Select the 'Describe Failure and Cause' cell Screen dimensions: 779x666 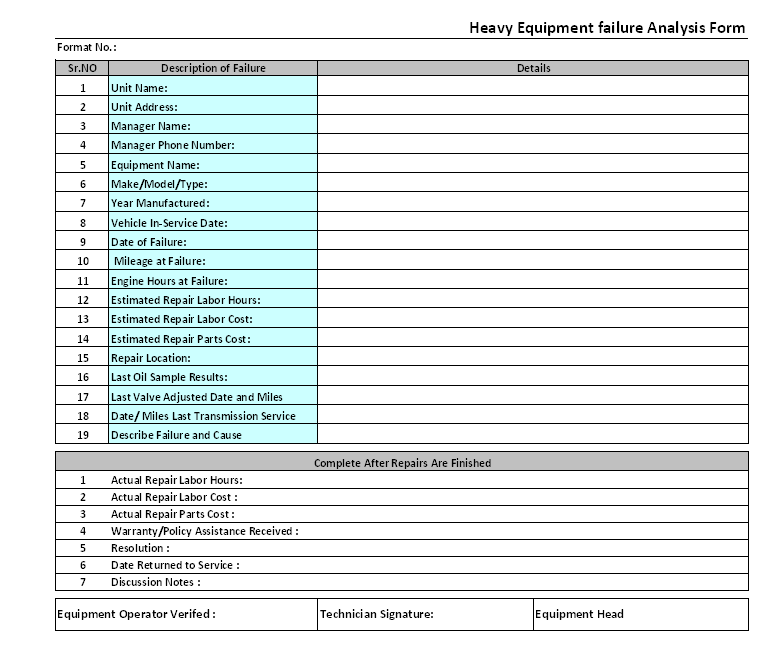213,434
